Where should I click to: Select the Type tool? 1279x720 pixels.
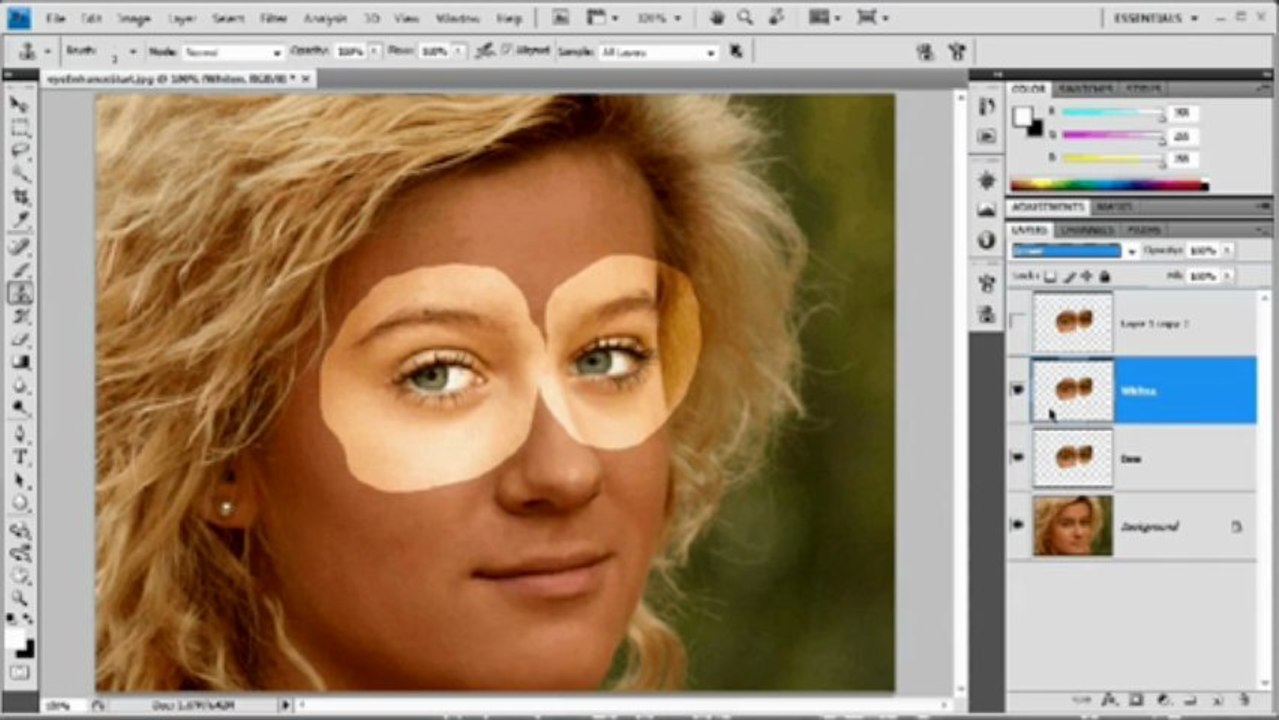pos(20,458)
